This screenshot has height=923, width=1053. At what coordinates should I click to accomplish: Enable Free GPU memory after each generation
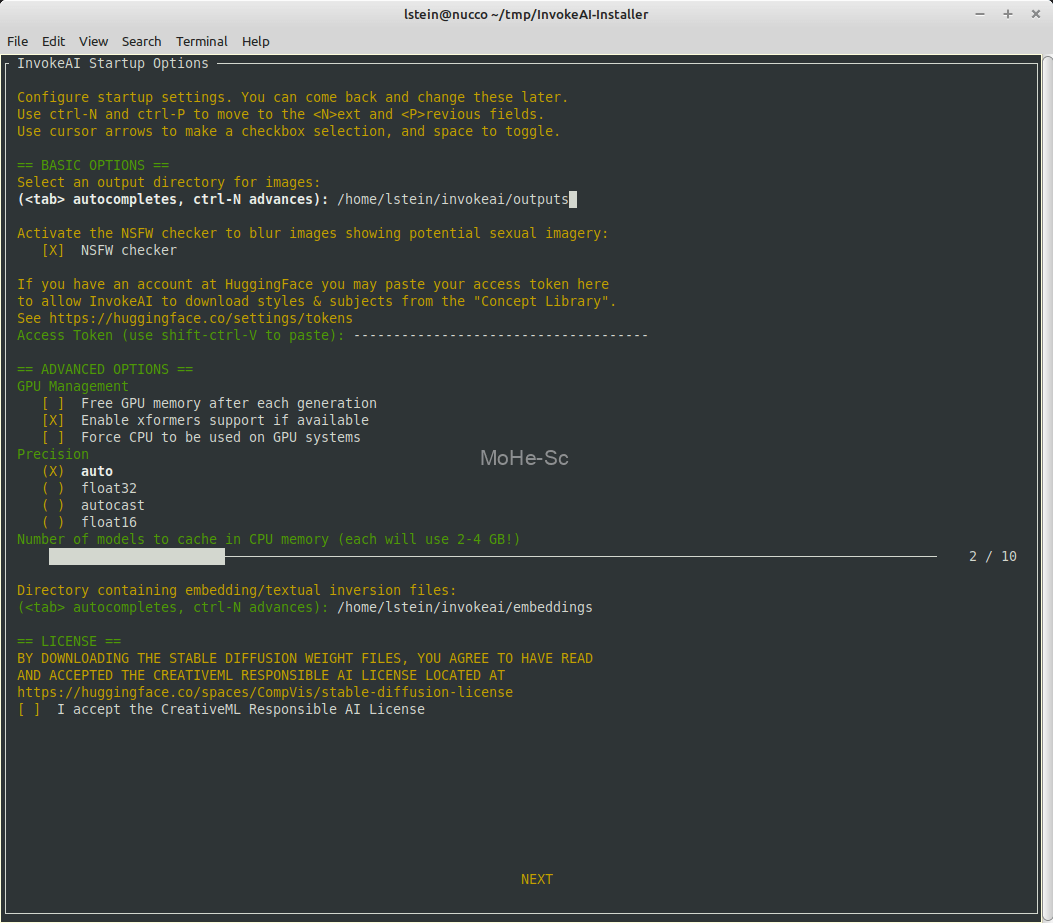coord(53,403)
